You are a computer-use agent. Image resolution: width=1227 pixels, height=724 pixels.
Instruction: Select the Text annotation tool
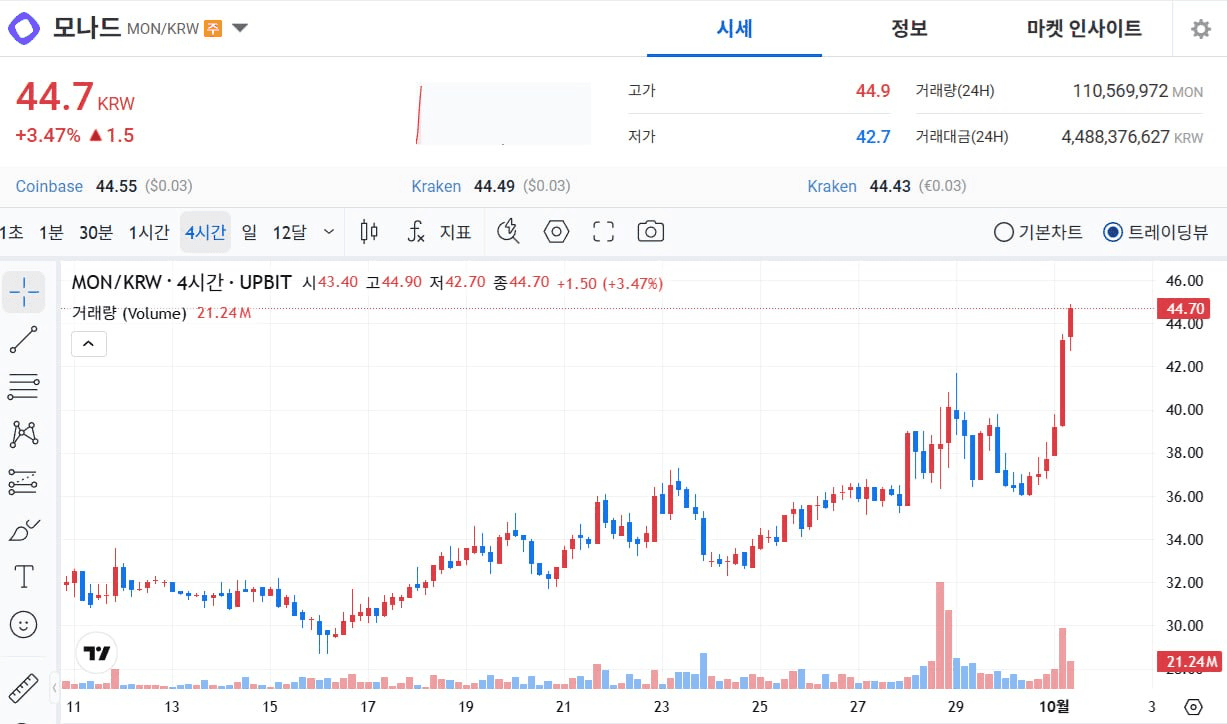(x=24, y=577)
